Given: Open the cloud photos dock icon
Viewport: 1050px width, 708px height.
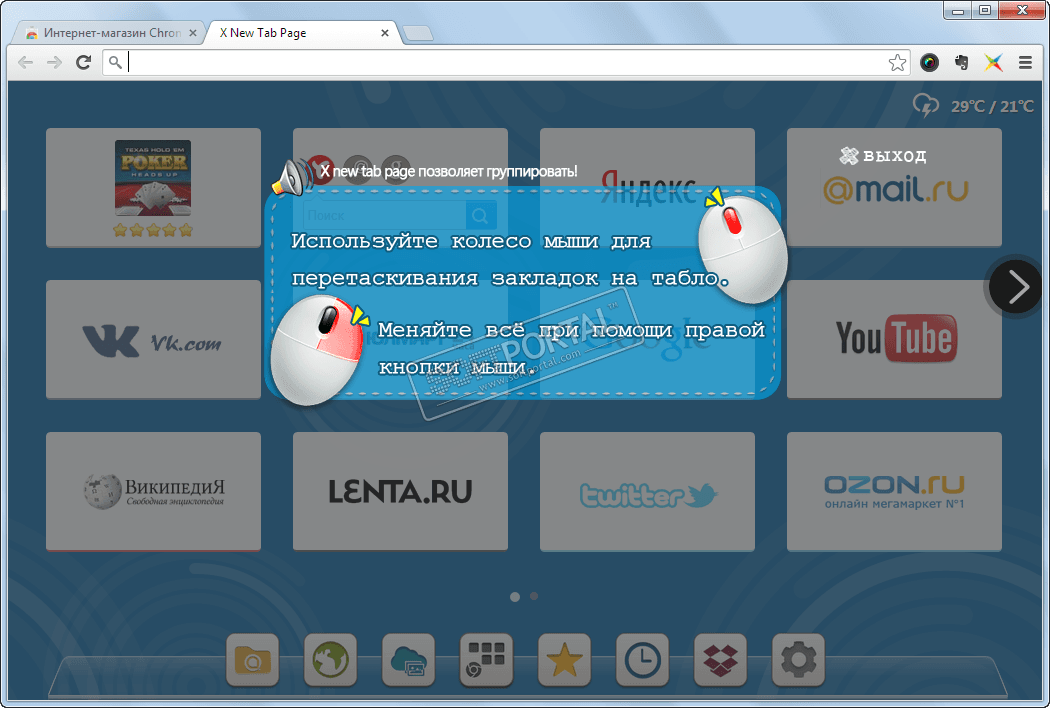Looking at the screenshot, I should 408,660.
